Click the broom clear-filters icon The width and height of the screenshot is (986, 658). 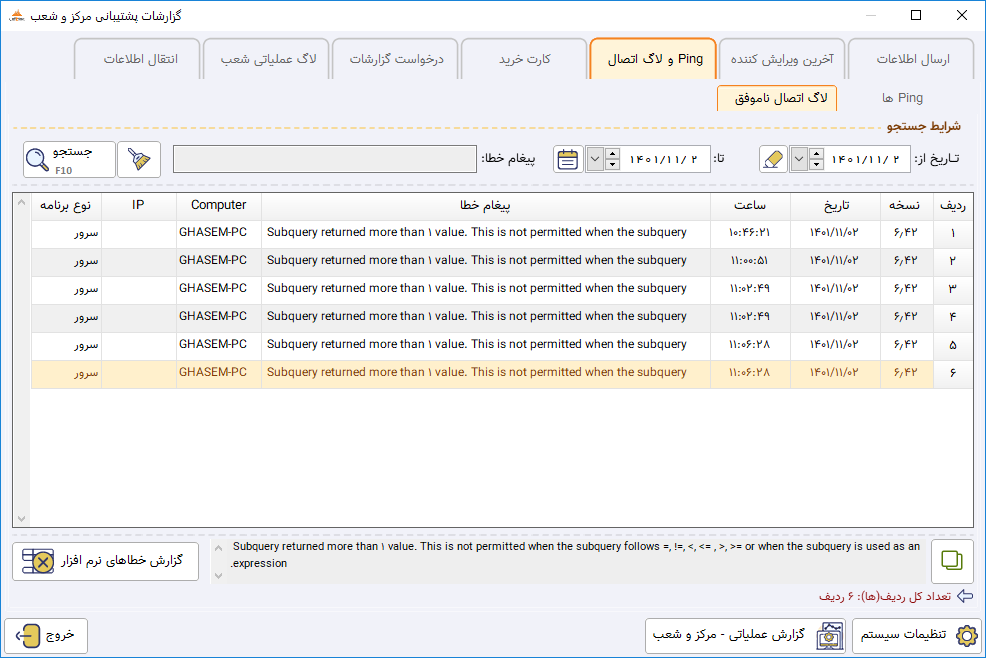pos(139,160)
